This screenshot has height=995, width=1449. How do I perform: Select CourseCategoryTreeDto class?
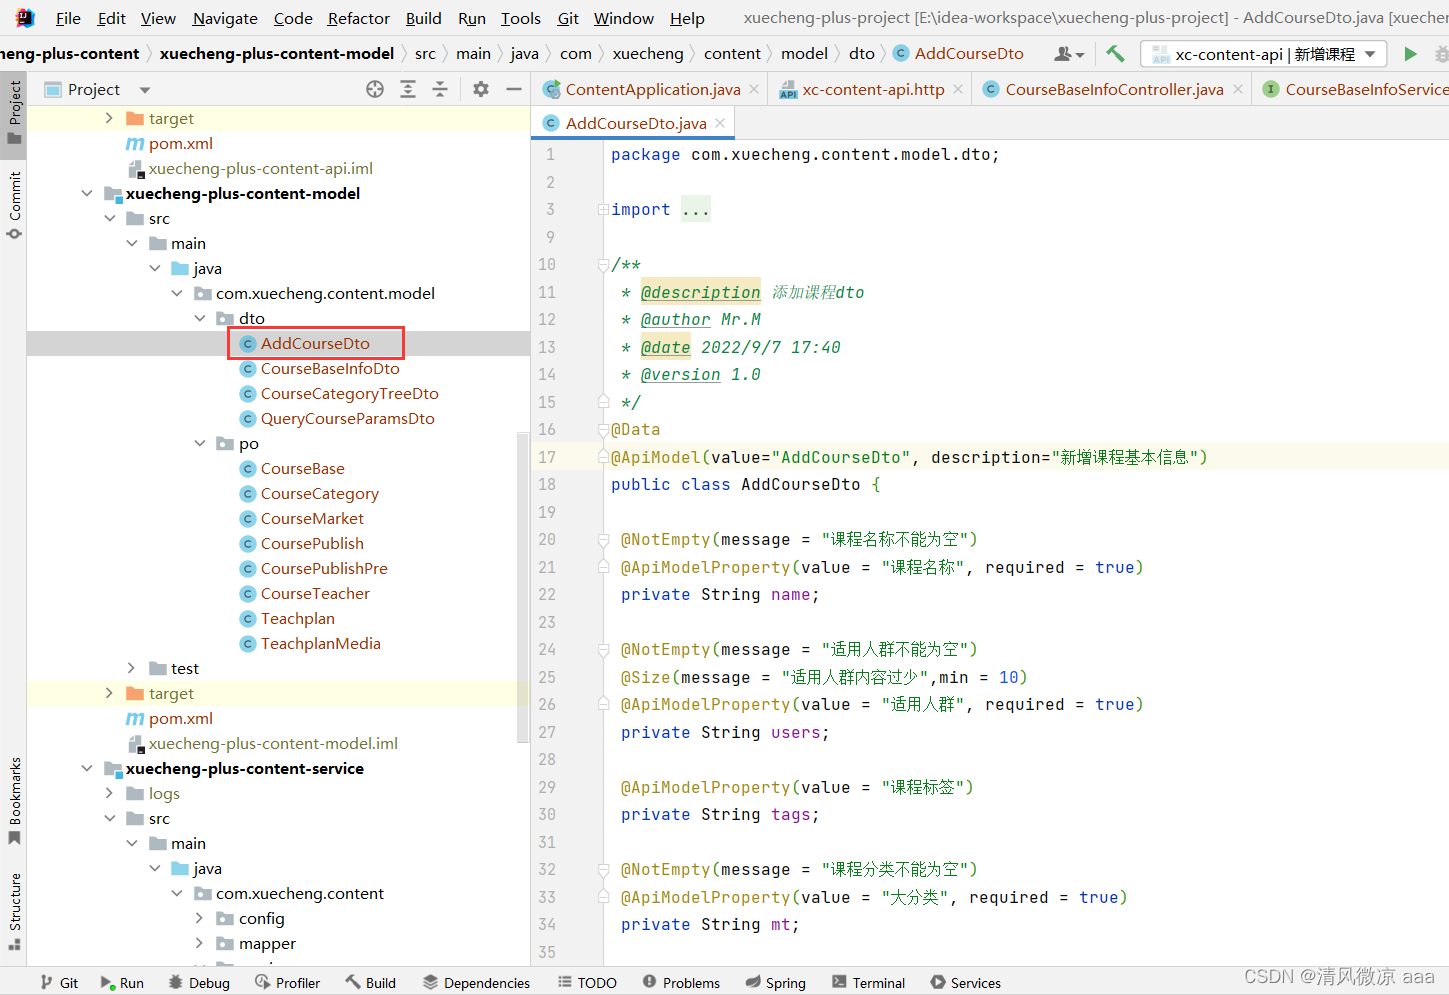349,394
